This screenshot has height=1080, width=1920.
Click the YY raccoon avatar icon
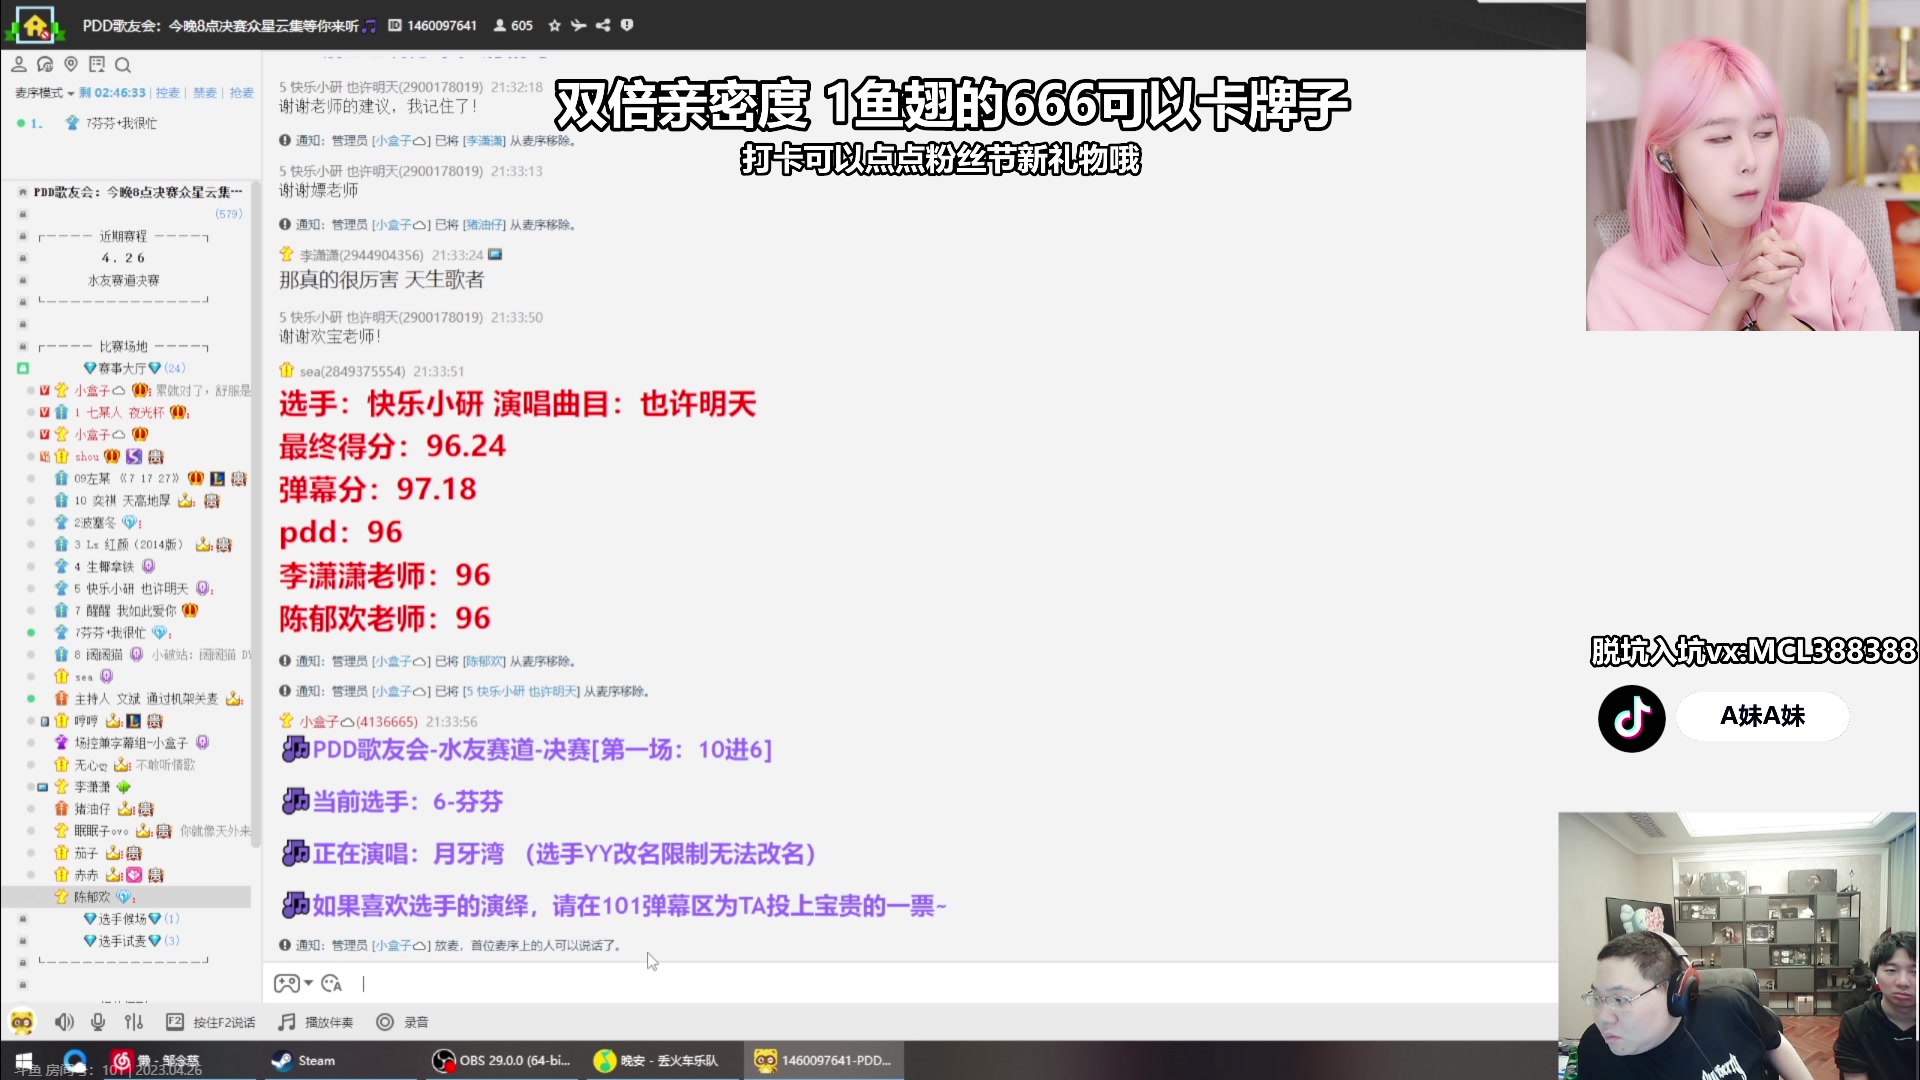coord(22,1022)
